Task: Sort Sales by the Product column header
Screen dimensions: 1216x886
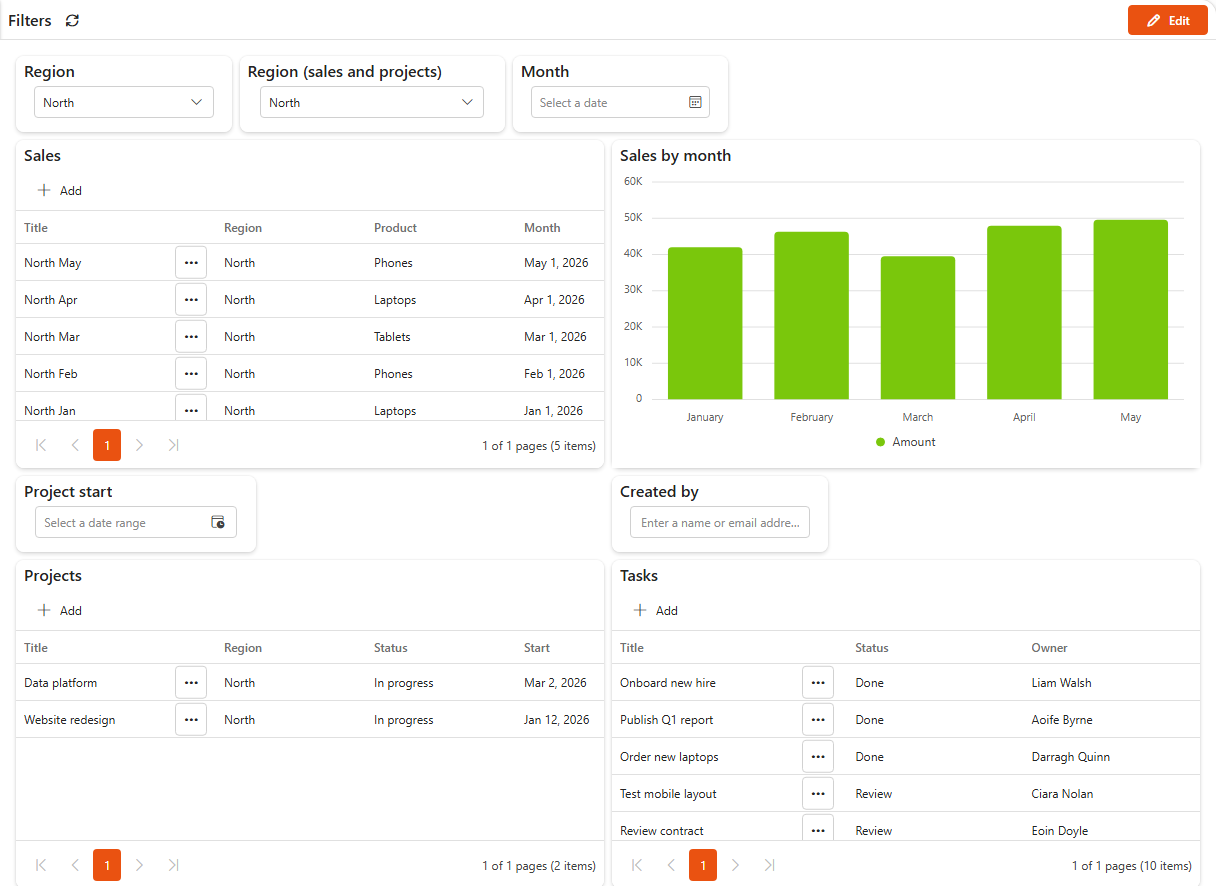Action: (395, 228)
